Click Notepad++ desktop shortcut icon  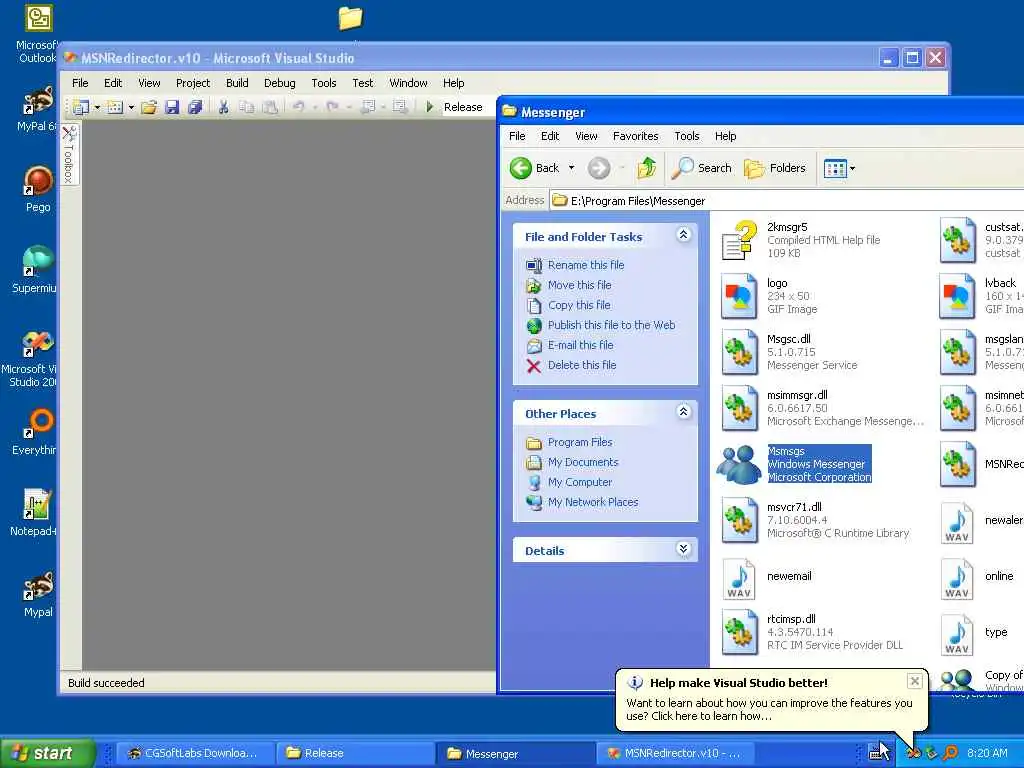point(37,505)
